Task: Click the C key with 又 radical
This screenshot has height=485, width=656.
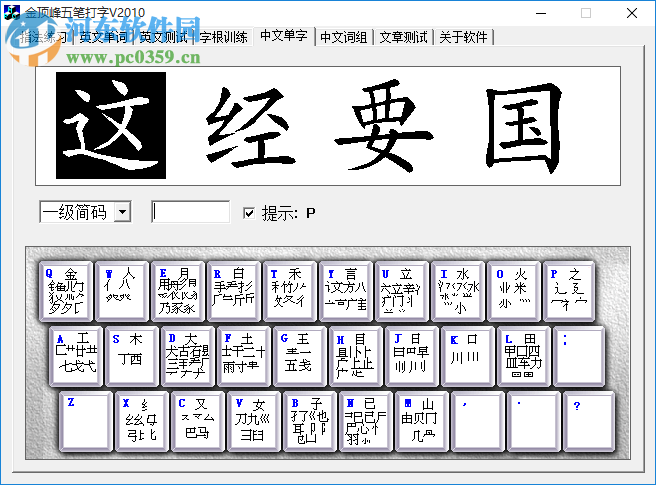Action: (198, 421)
